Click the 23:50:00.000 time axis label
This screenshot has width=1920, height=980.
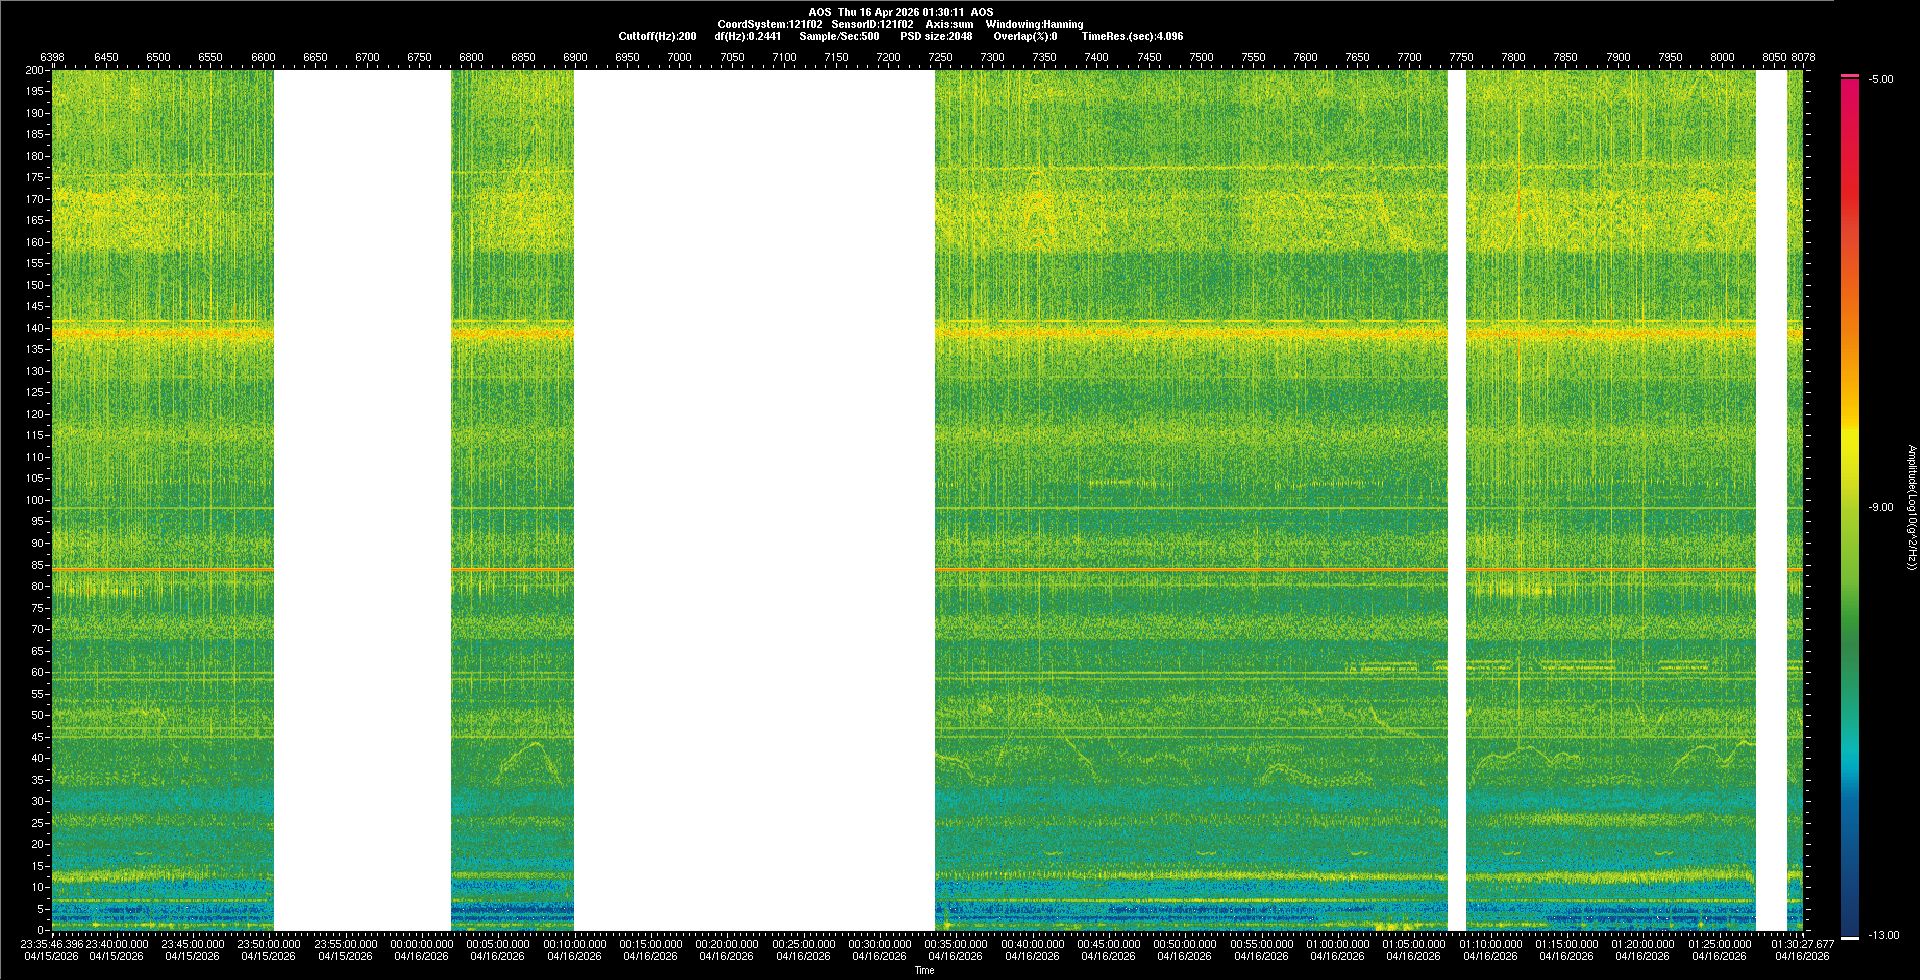[x=269, y=944]
